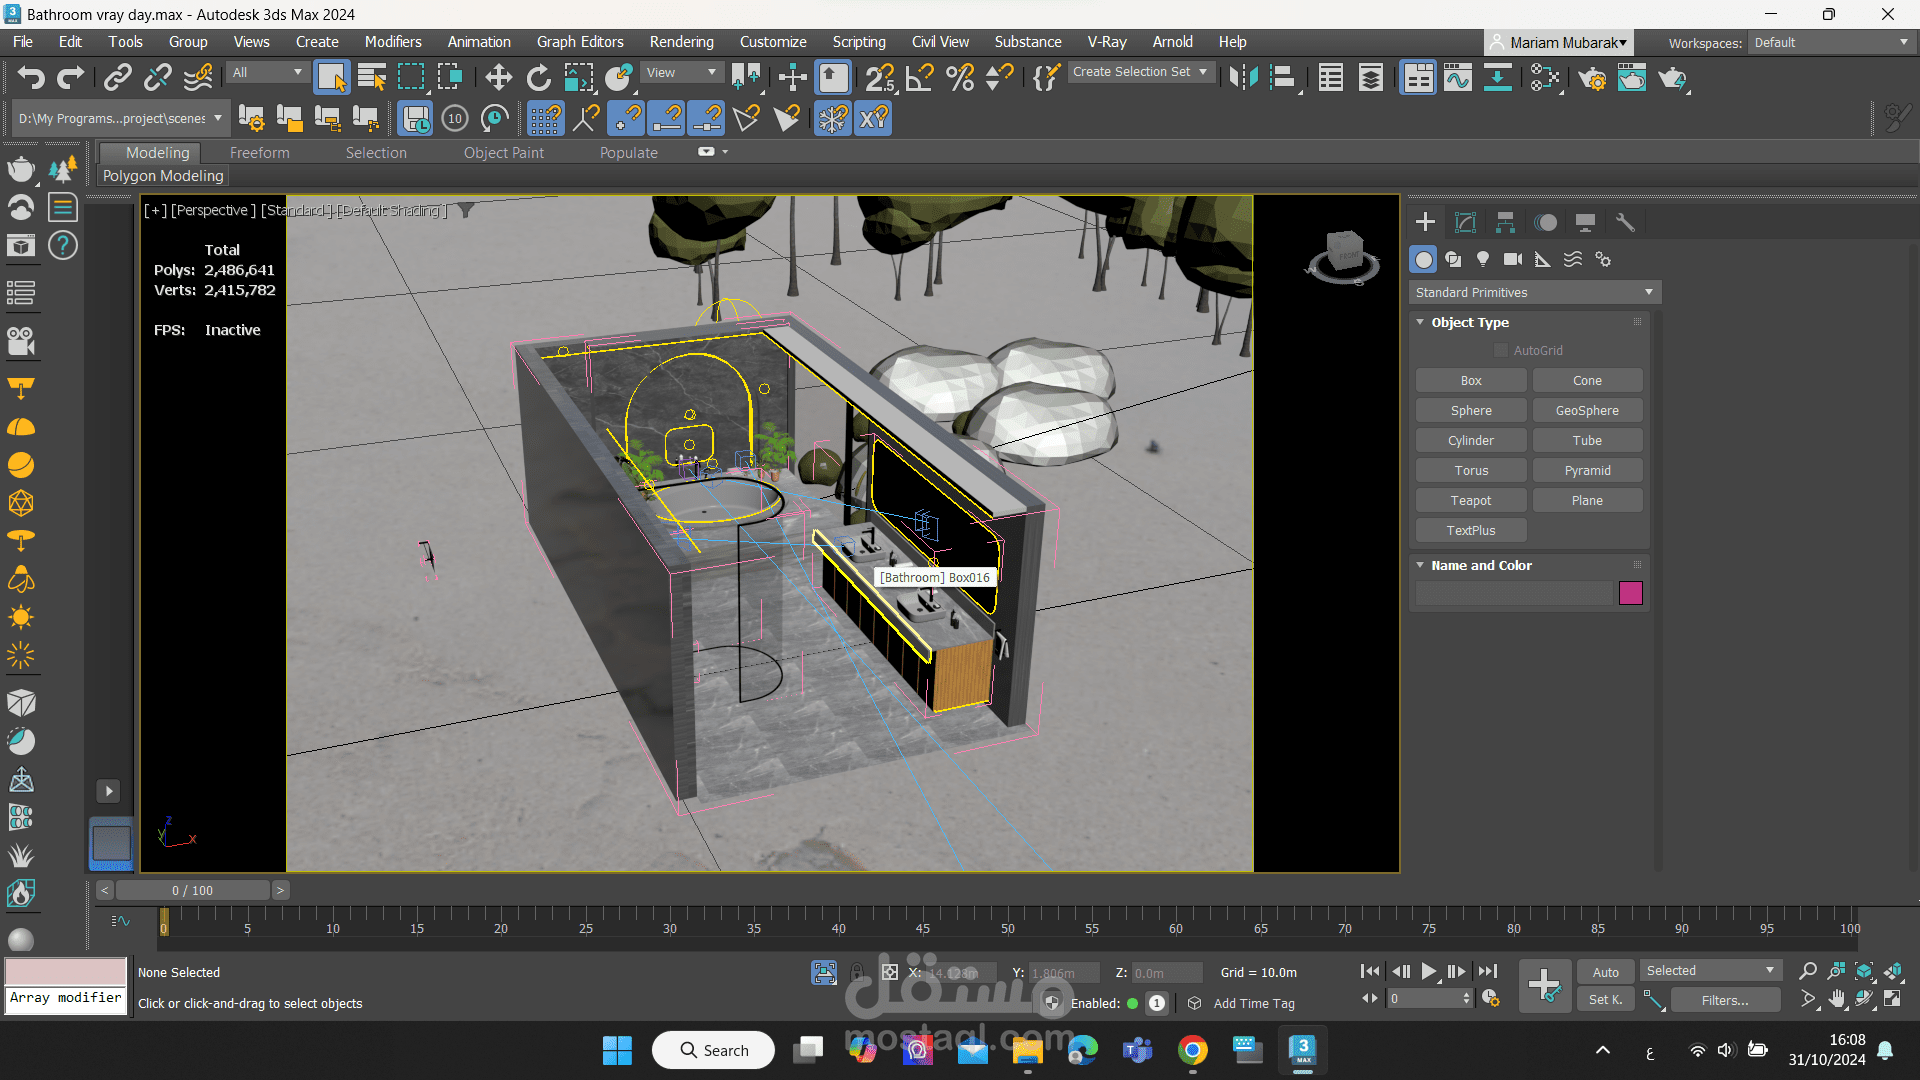This screenshot has height=1080, width=1920.
Task: Switch to the Freeform ribbon tab
Action: coord(259,152)
